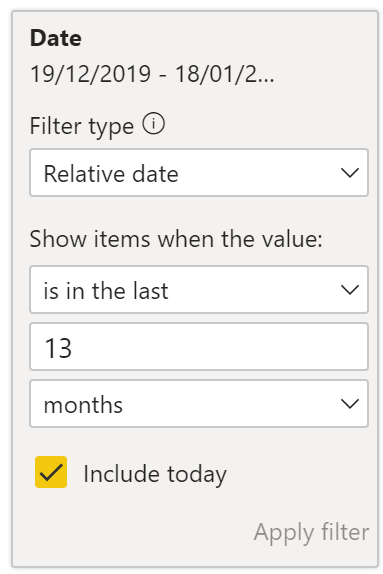
Task: Click the 'is in the last' text in the selector
Action: pyautogui.click(x=106, y=291)
